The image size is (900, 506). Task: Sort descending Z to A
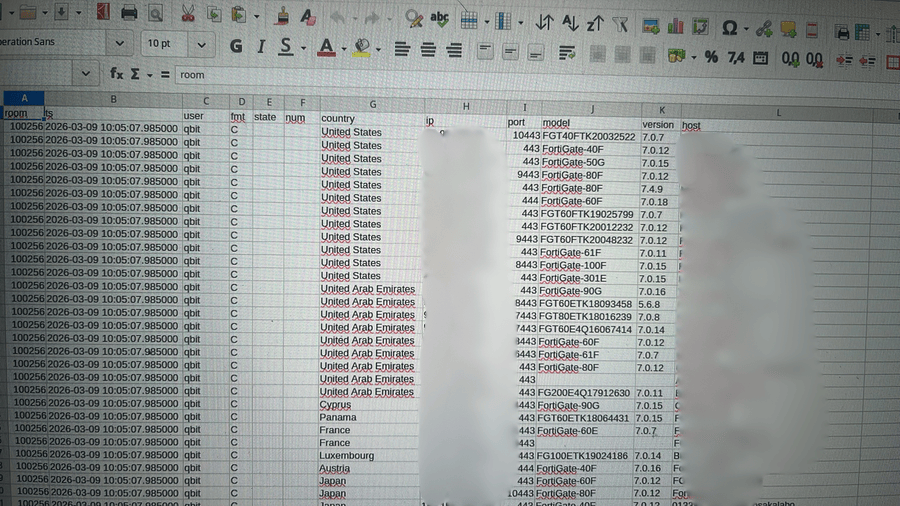click(595, 24)
